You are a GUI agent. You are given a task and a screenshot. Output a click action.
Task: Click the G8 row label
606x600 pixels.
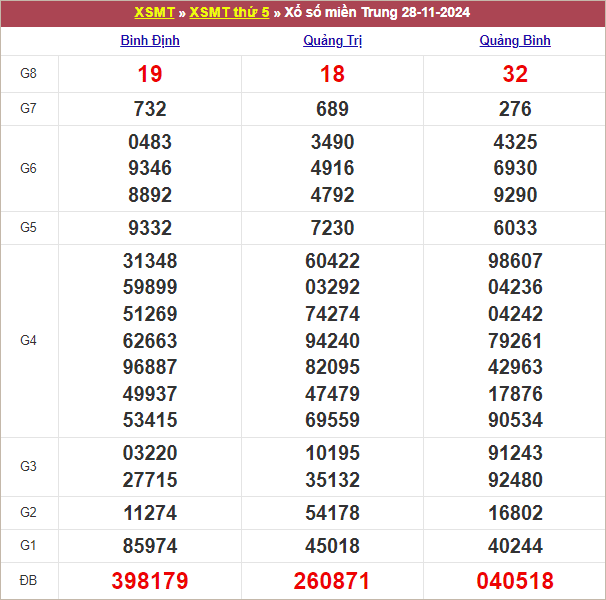coord(28,73)
